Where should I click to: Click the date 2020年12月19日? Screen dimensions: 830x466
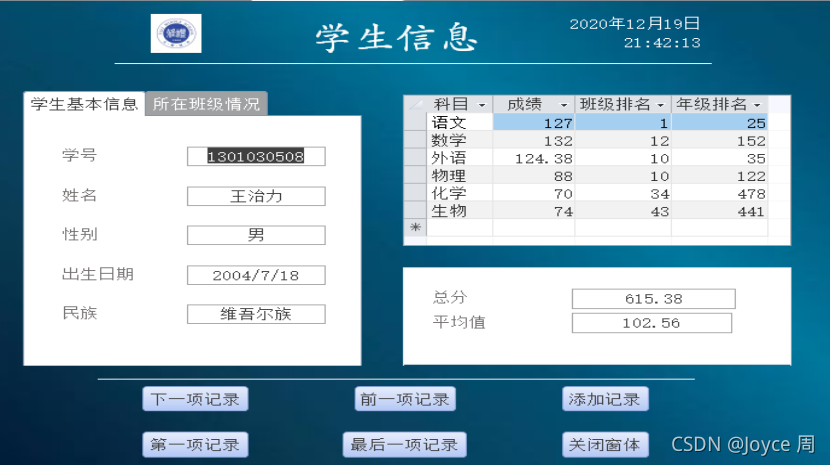(635, 23)
